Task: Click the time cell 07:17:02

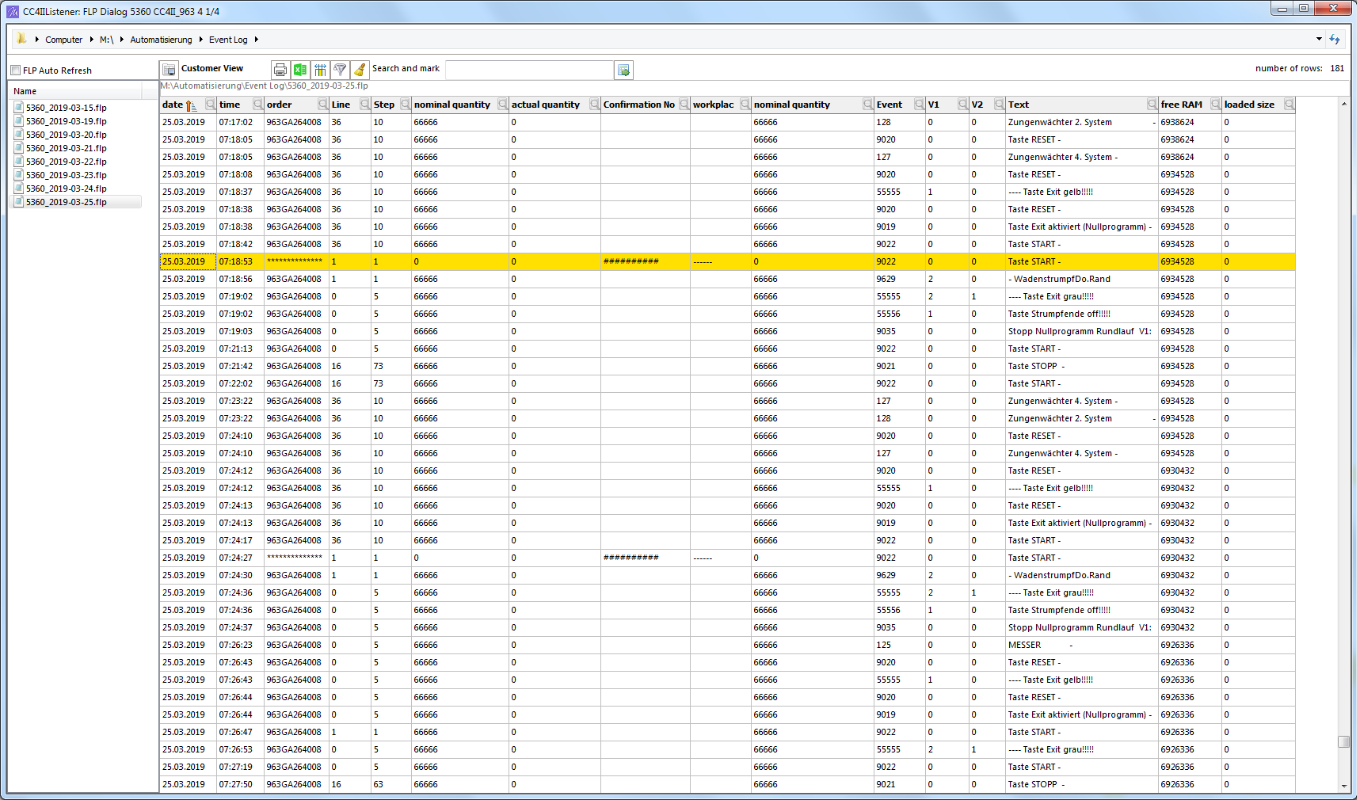Action: coord(240,122)
